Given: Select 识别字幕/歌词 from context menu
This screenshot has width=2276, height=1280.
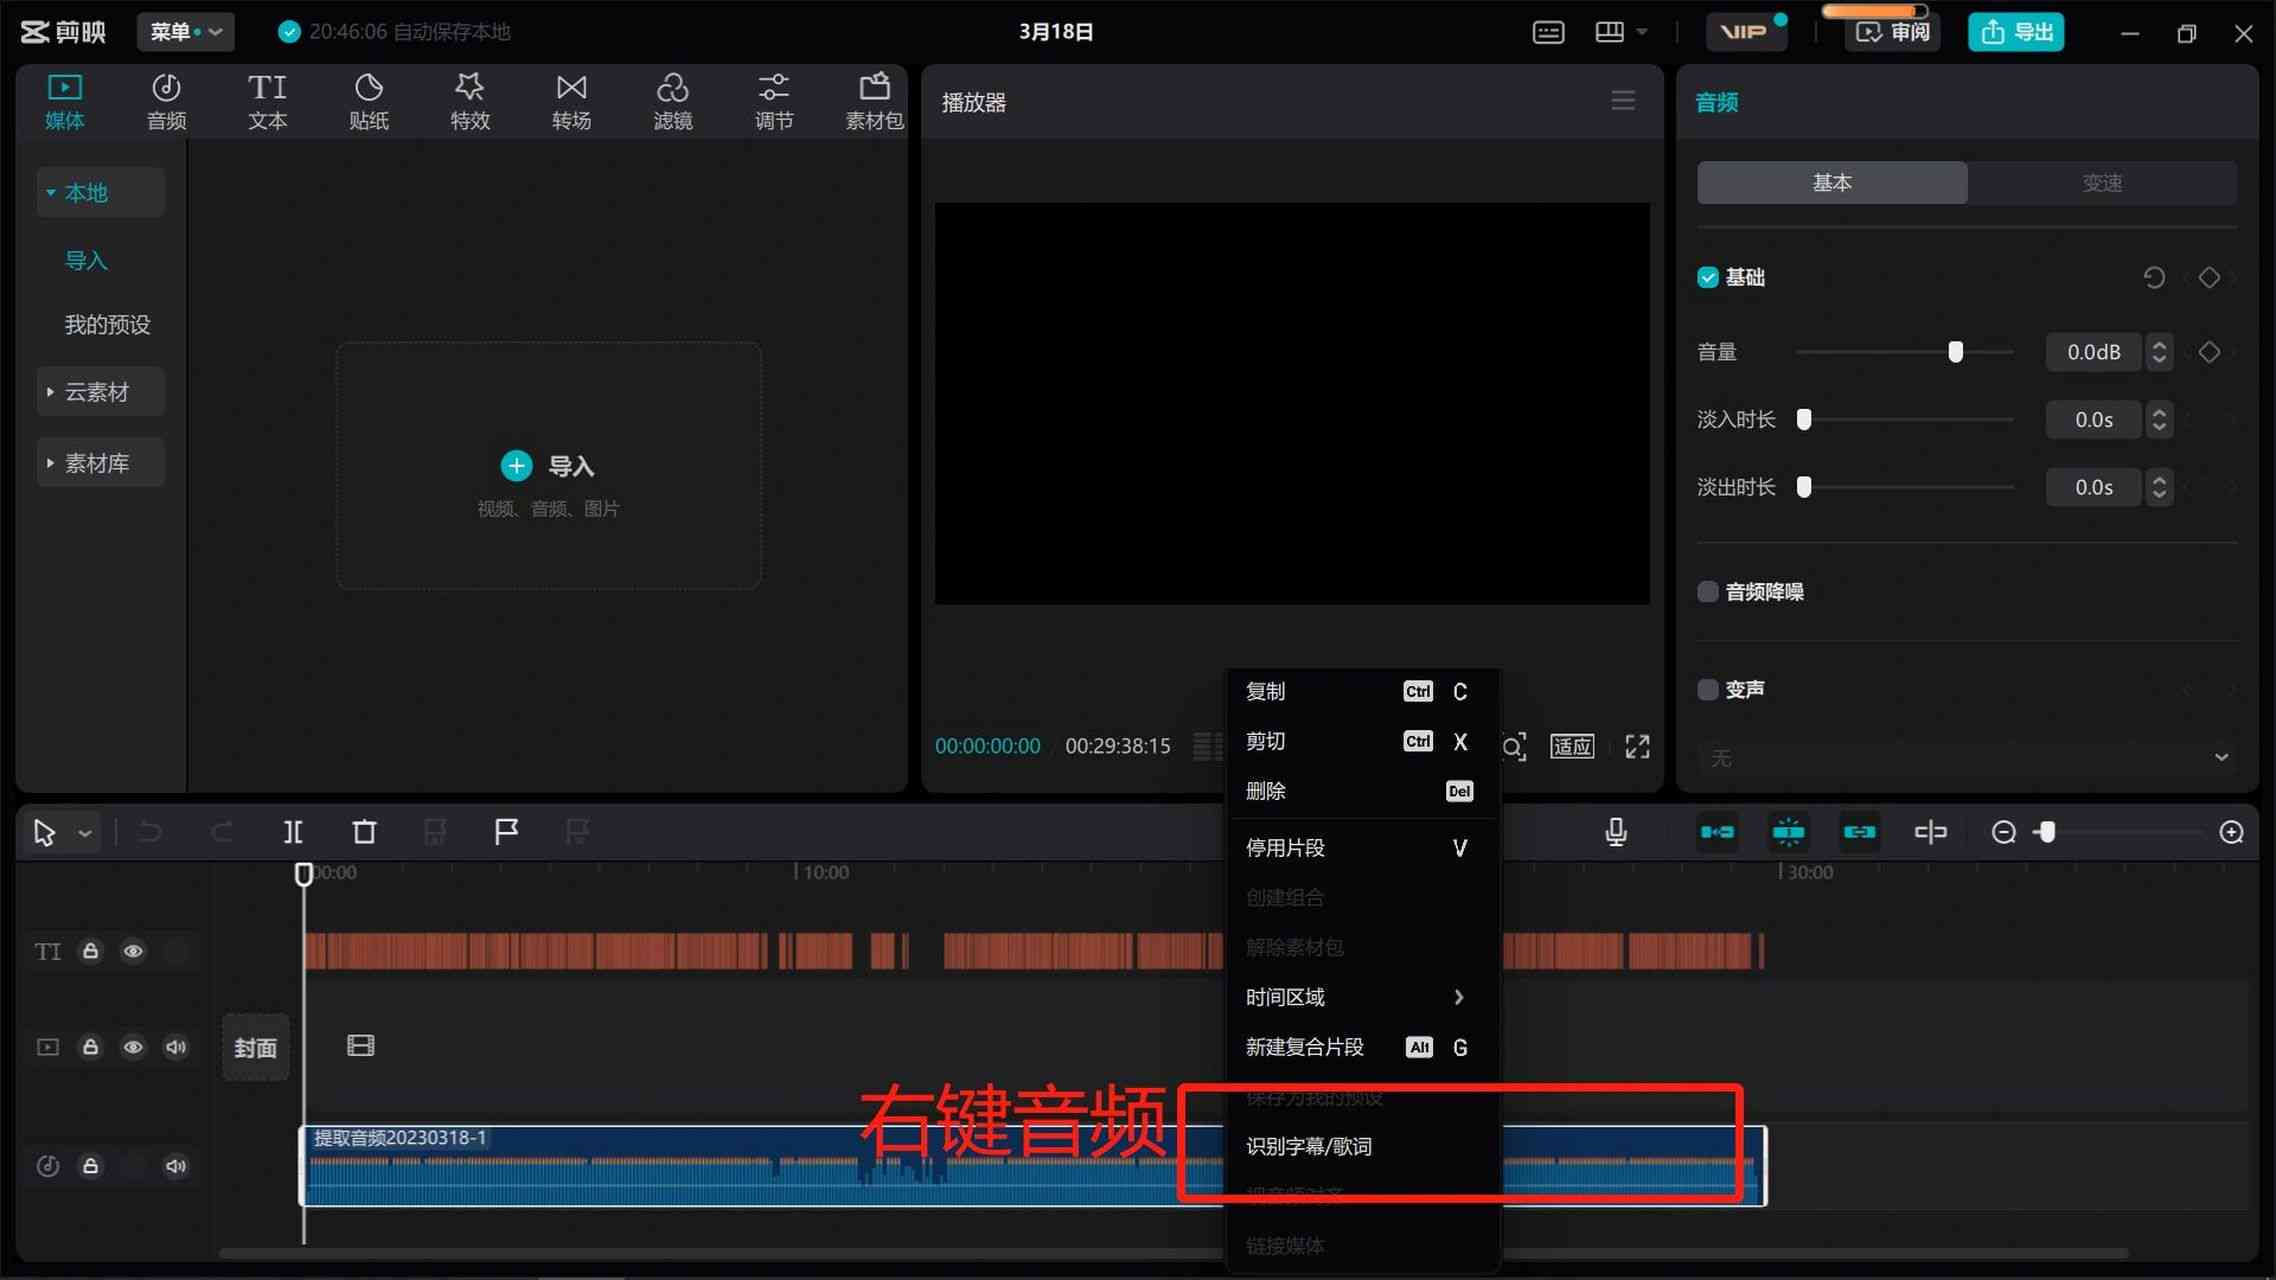Looking at the screenshot, I should click(1308, 1146).
